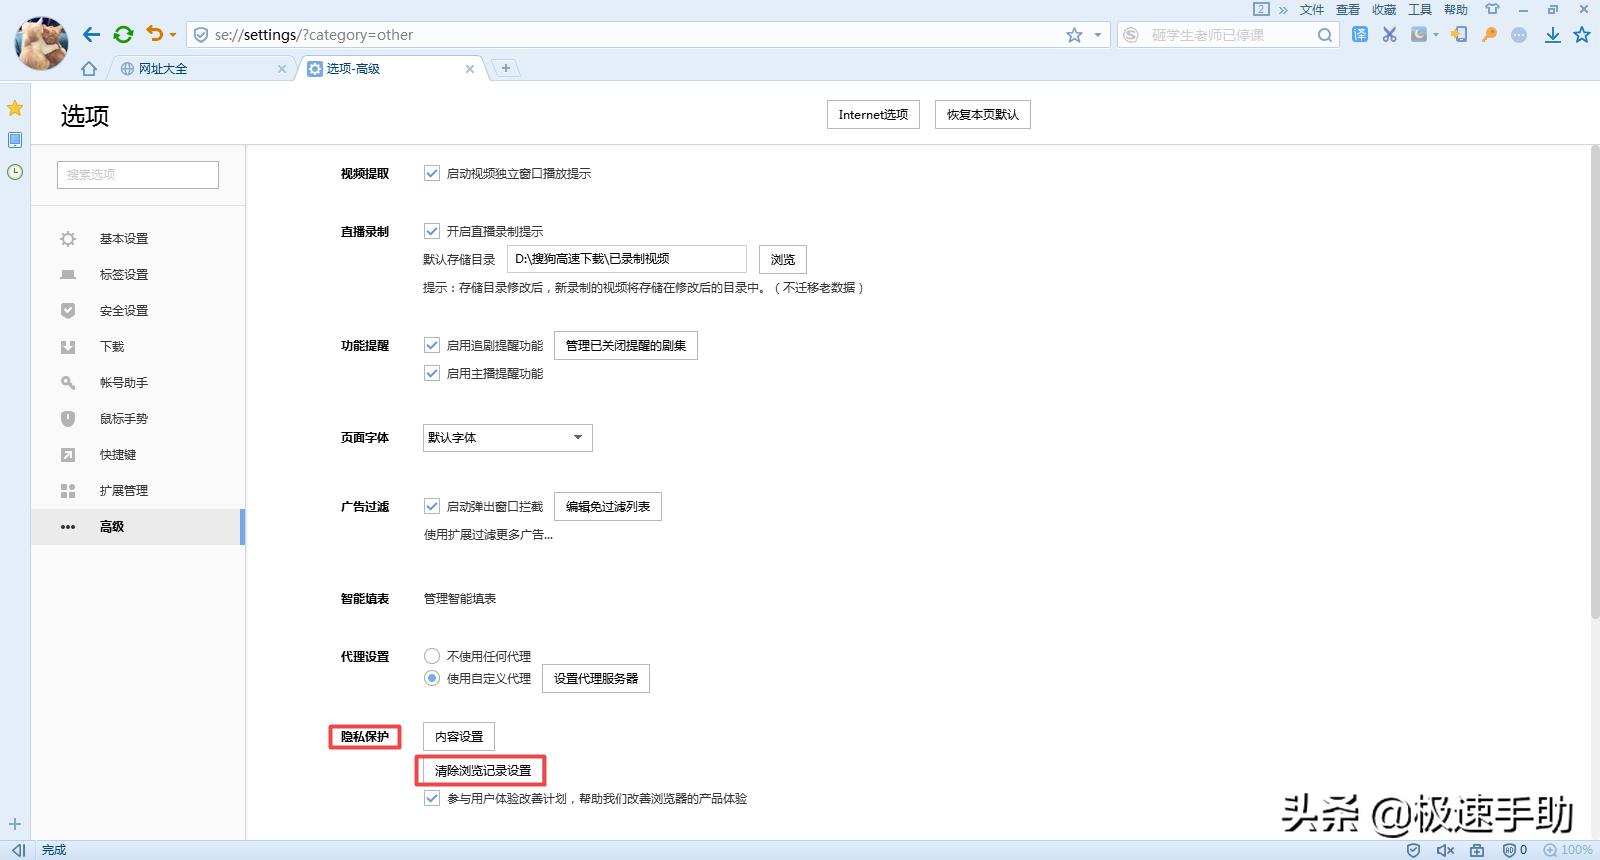Click the Internet选项 button

click(x=873, y=115)
